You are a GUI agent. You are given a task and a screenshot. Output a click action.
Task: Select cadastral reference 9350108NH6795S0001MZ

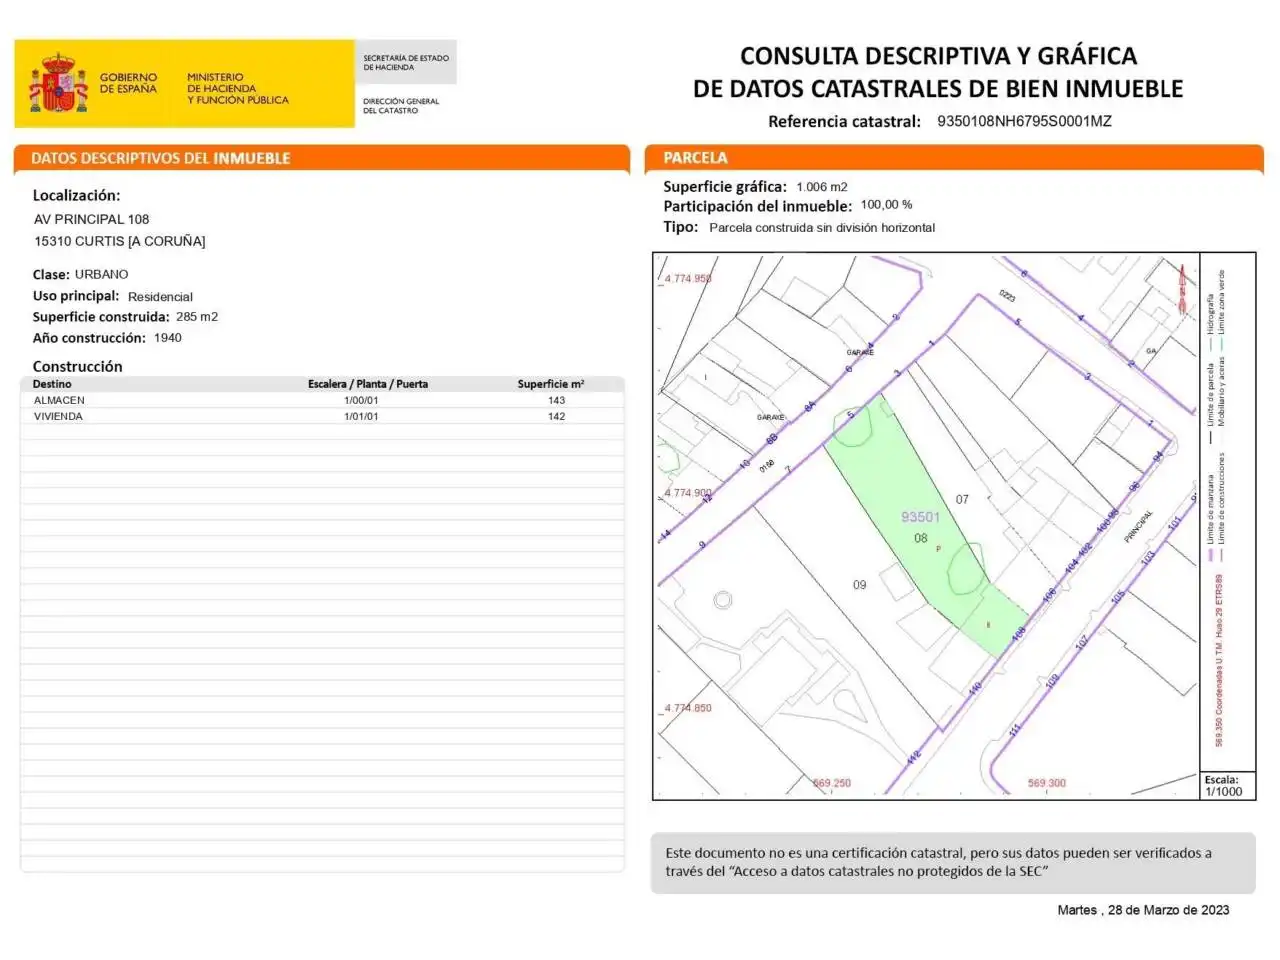click(x=1024, y=121)
